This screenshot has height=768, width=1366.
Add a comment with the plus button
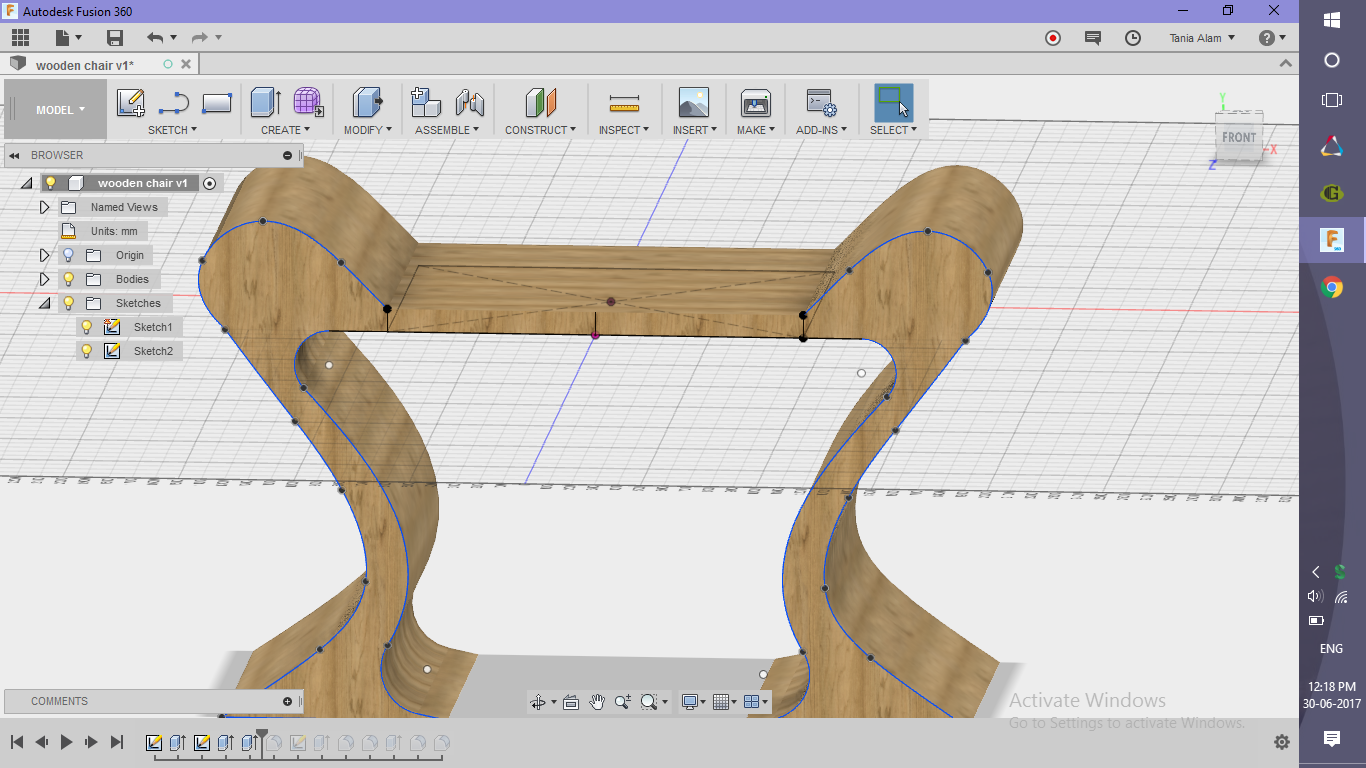(x=287, y=701)
